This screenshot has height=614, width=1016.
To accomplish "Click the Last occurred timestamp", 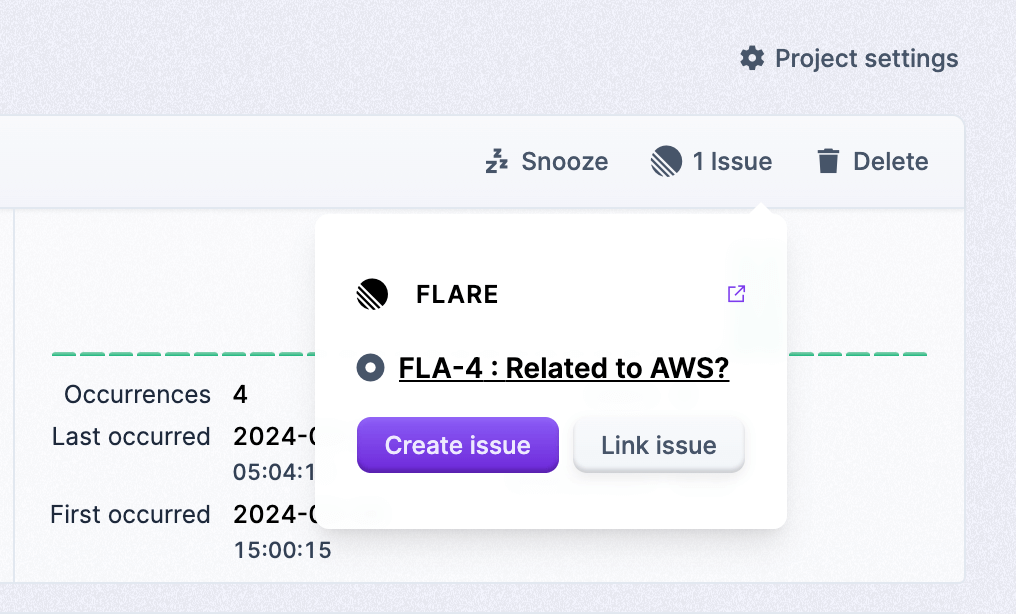I will pos(280,455).
